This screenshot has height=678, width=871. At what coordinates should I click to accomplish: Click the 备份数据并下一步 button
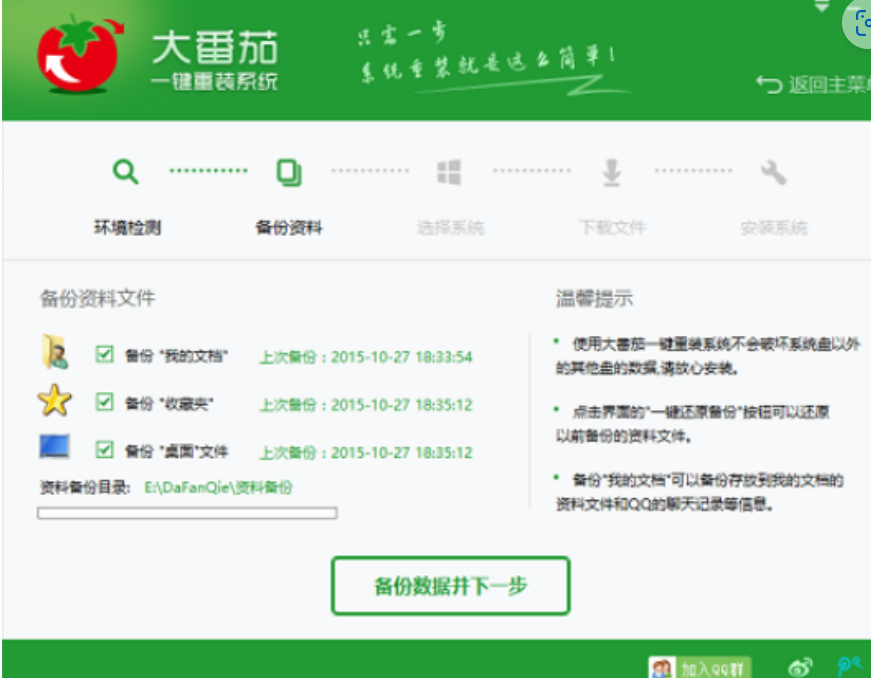(450, 586)
